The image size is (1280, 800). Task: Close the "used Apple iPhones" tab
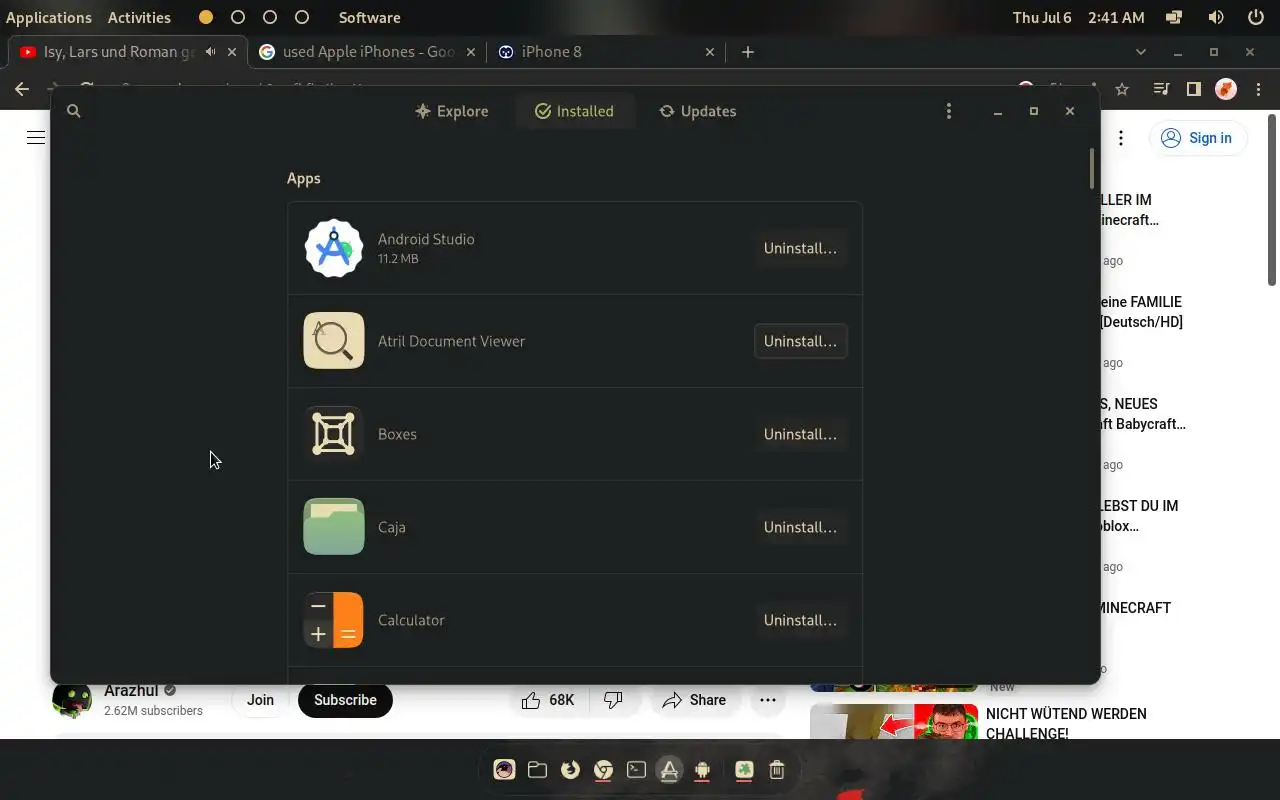pyautogui.click(x=471, y=52)
